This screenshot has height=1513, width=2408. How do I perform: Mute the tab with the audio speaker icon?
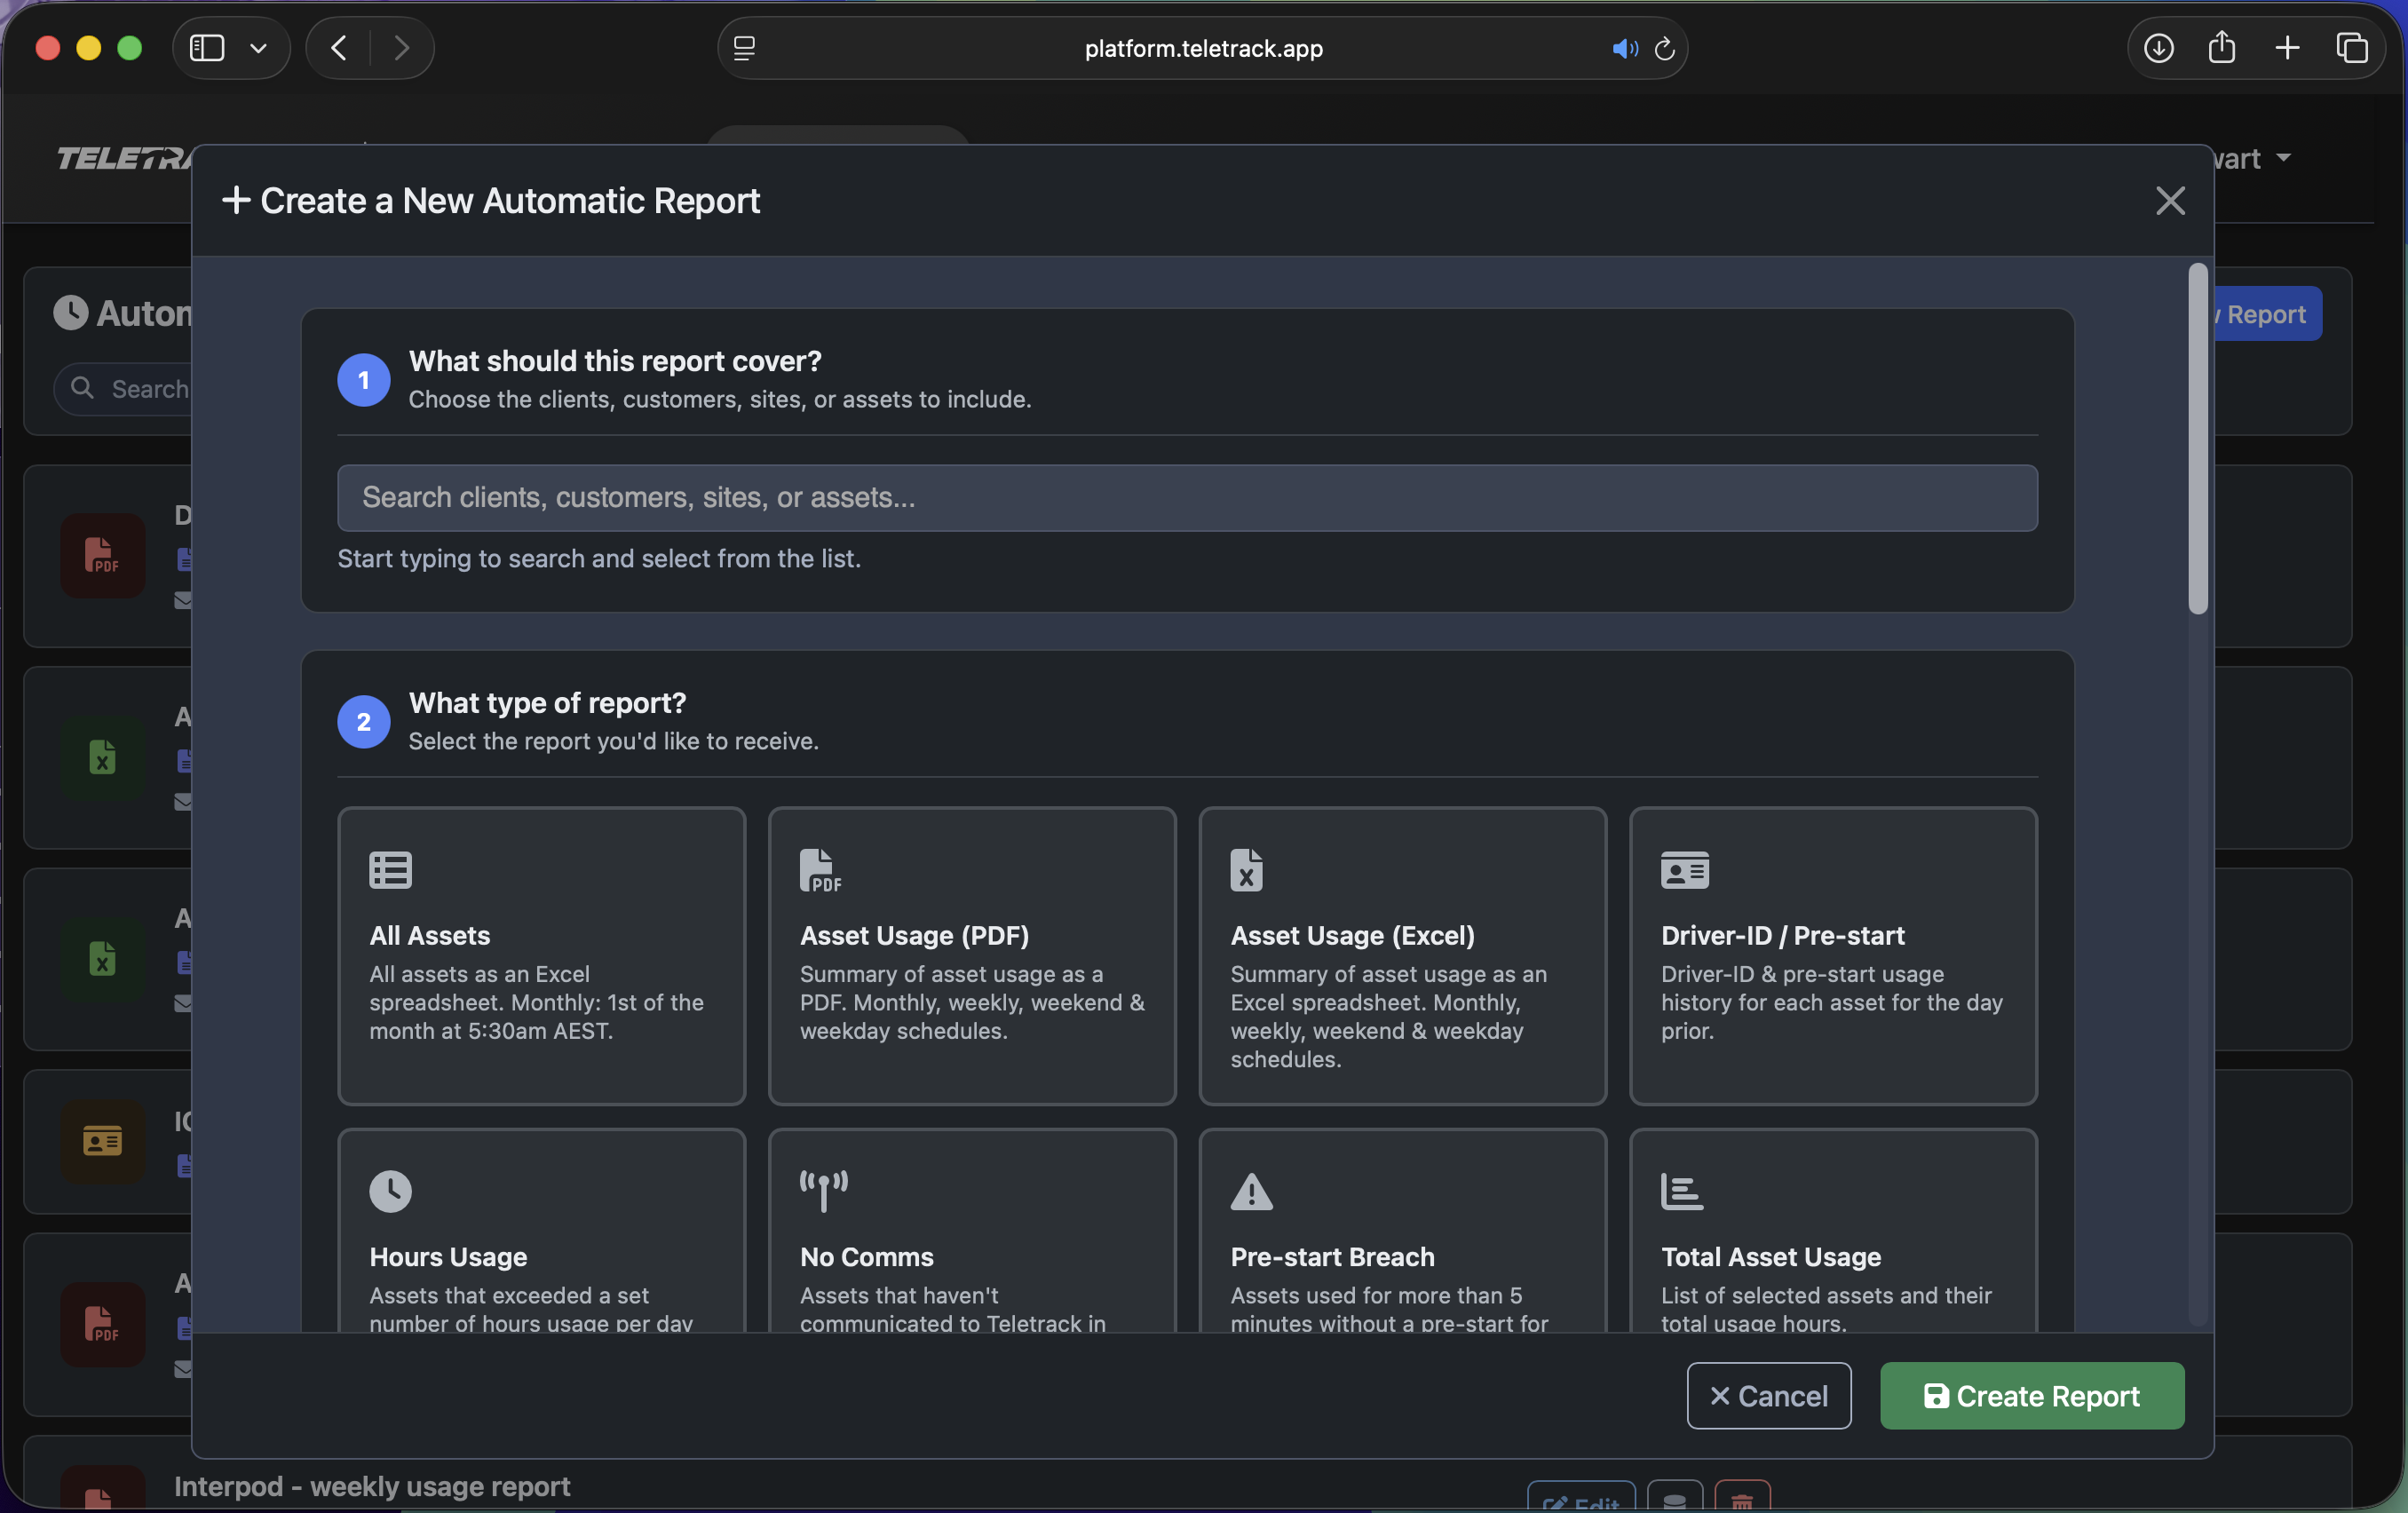(x=1624, y=47)
